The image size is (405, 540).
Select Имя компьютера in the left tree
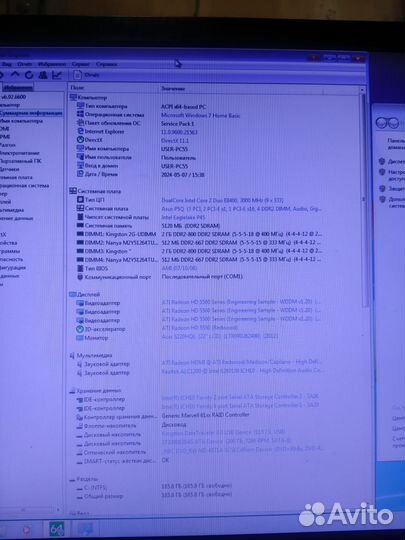(21, 121)
